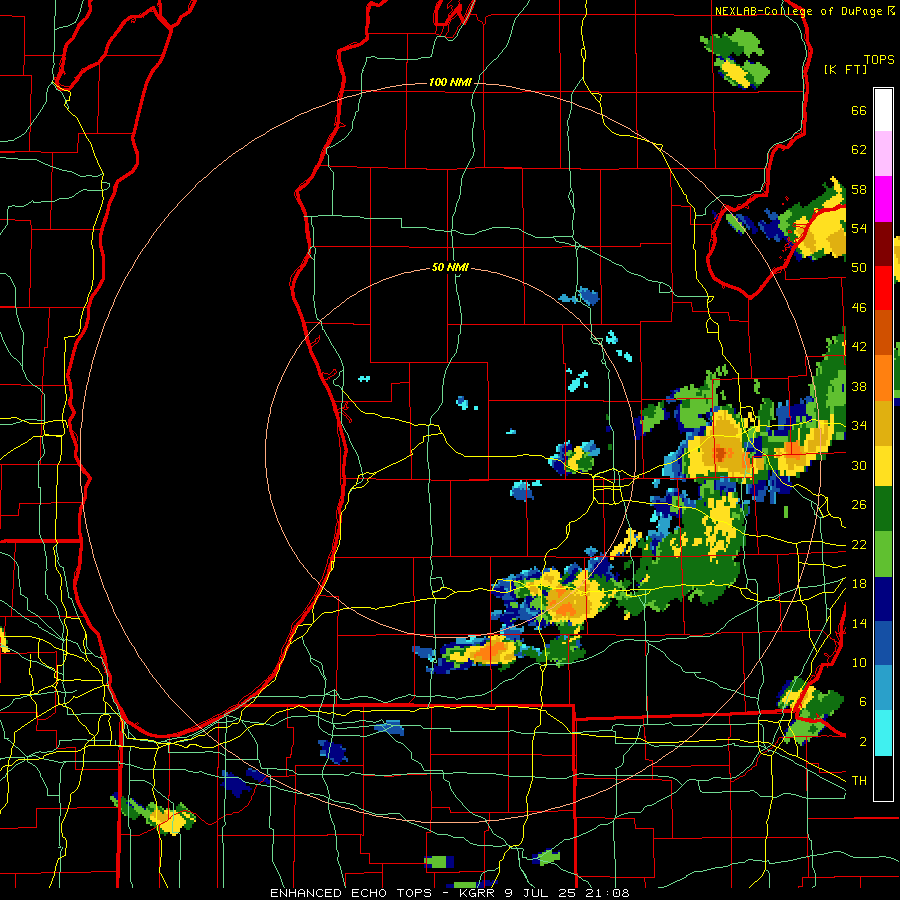Click the 66 legend value

859,110
